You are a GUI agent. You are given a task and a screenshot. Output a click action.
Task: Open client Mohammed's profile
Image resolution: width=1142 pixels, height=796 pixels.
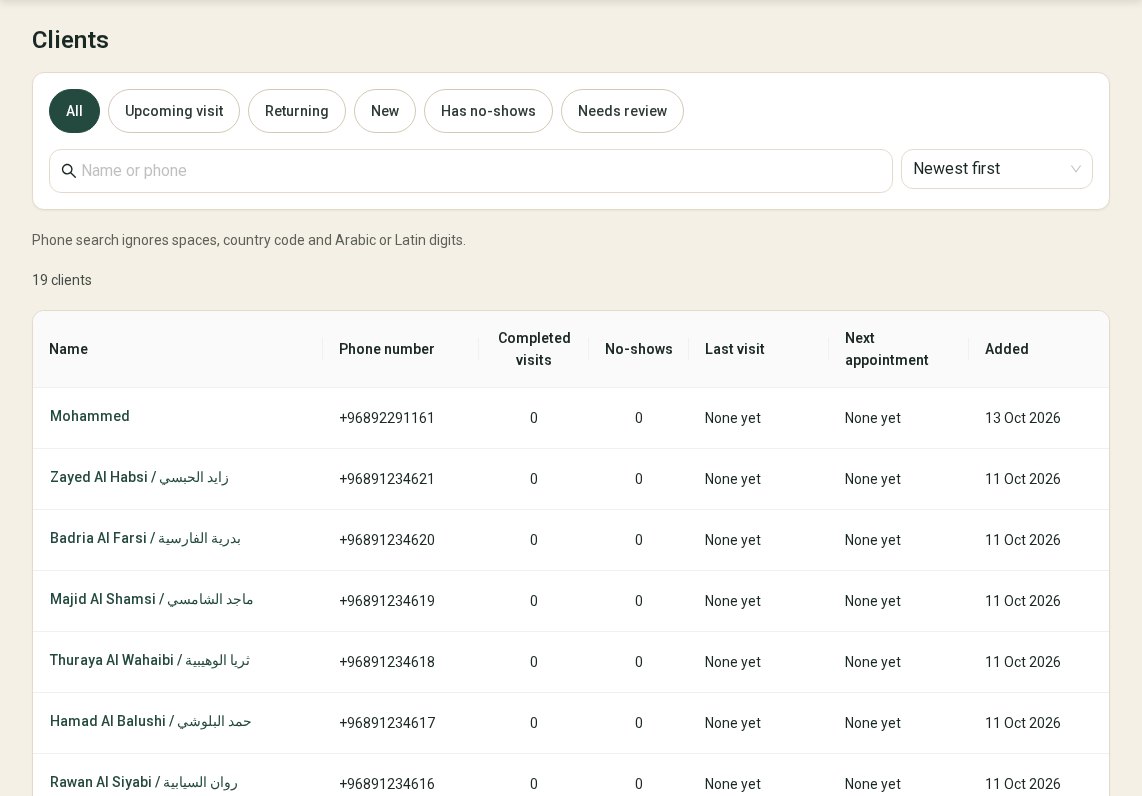pos(90,416)
